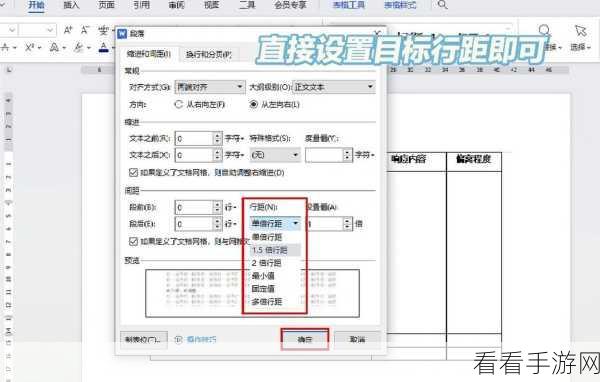Open the 会员专享 ribbon tab
The image size is (600, 382).
291,5
